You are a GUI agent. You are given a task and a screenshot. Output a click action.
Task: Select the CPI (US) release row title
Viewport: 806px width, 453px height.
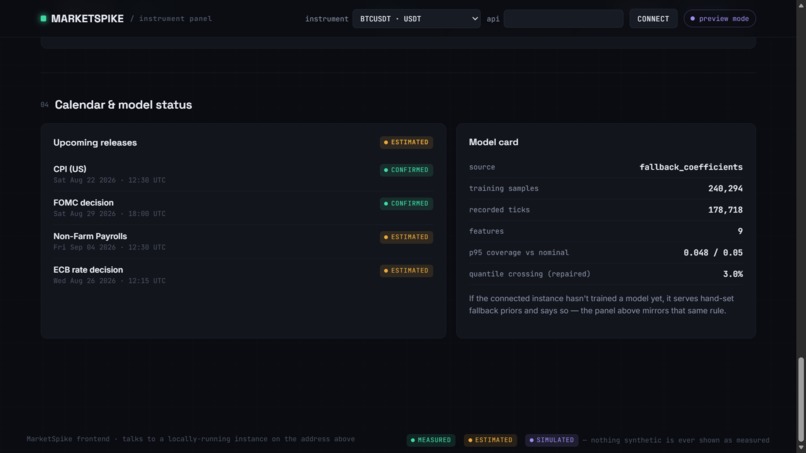[x=70, y=169]
